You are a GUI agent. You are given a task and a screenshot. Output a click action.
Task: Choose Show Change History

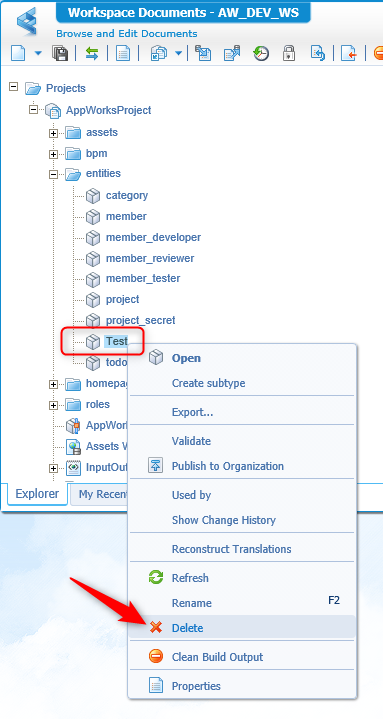pos(242,520)
